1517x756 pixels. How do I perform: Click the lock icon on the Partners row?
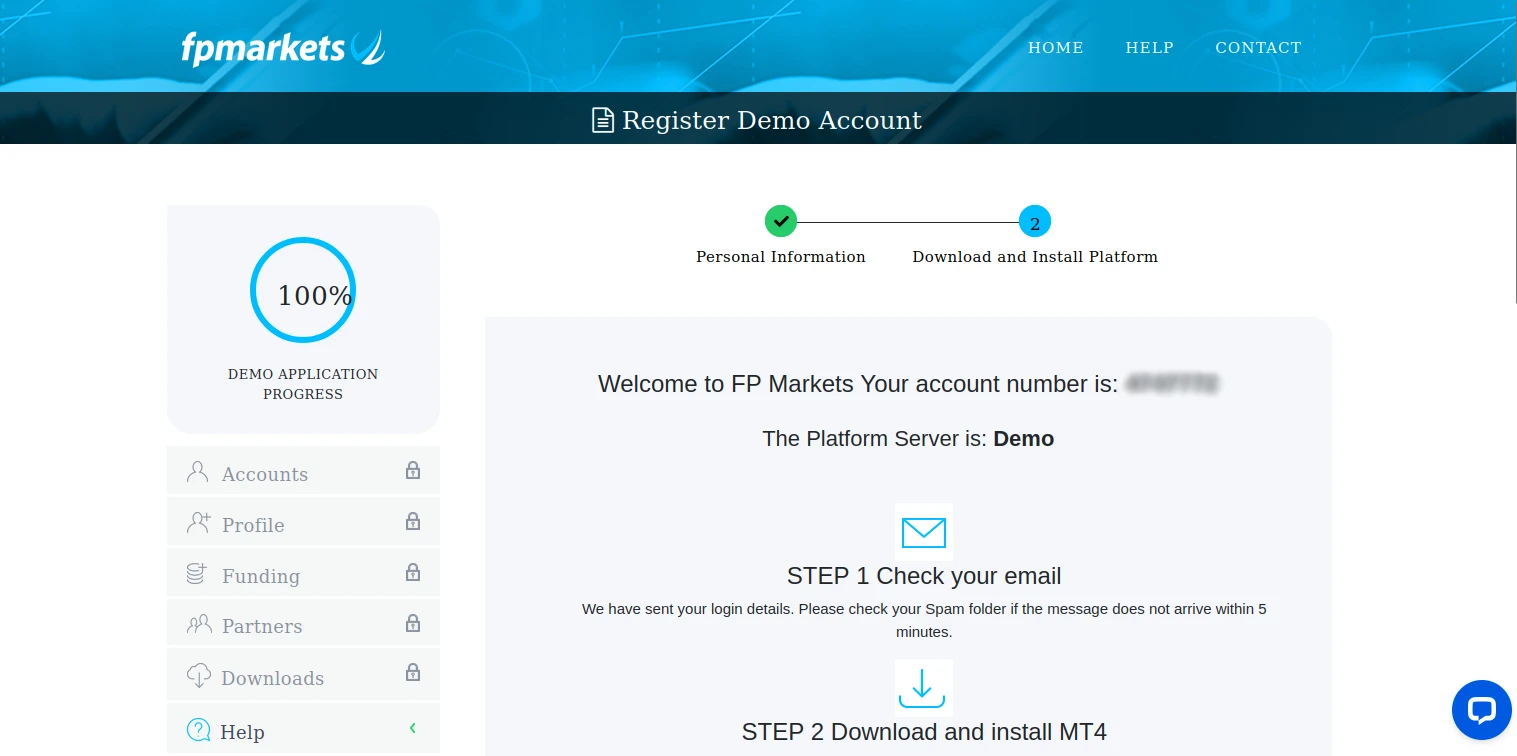pos(413,623)
